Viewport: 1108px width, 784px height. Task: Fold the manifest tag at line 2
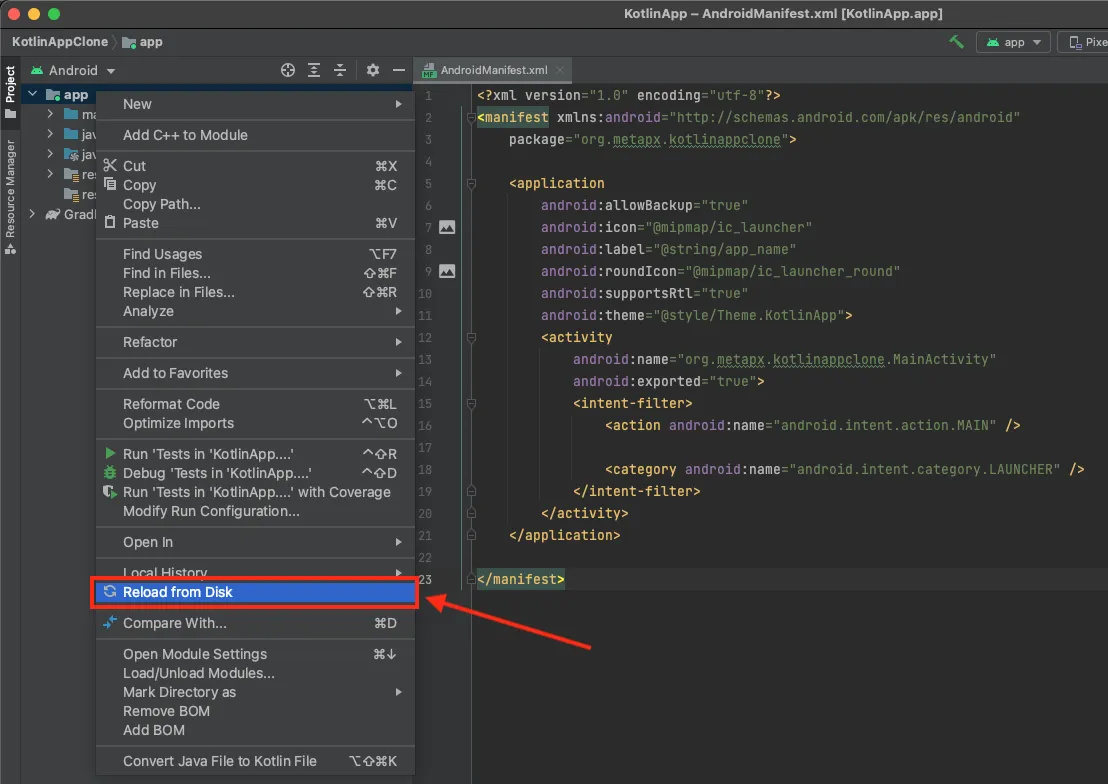pyautogui.click(x=471, y=117)
